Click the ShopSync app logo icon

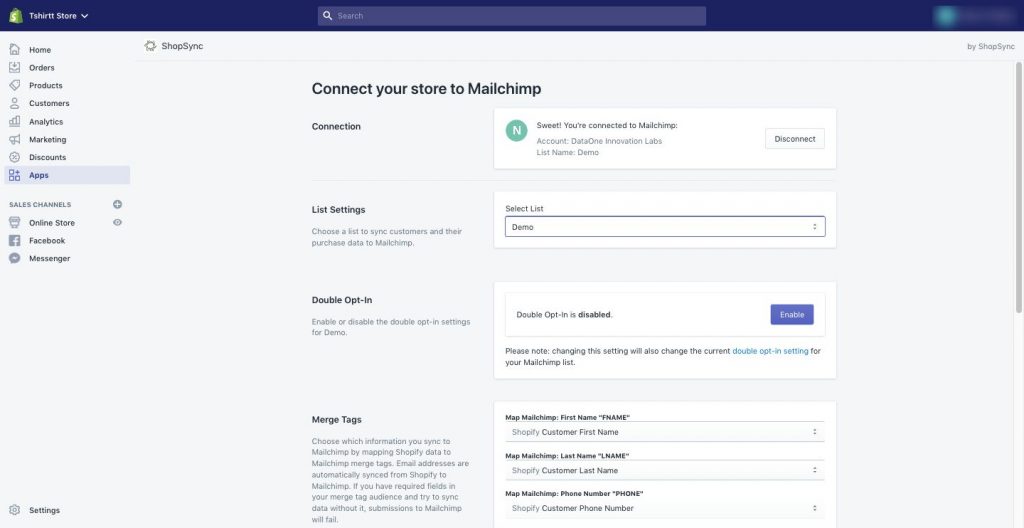pos(150,46)
